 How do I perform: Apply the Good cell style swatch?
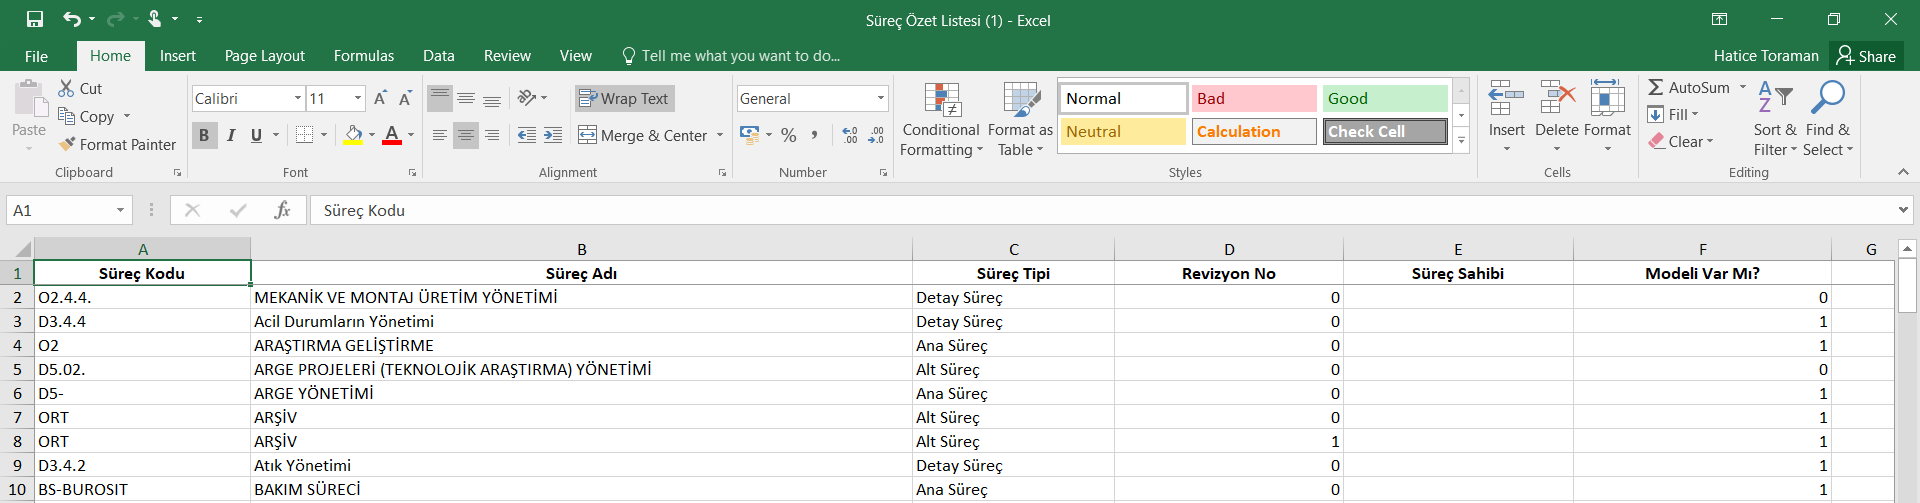1384,98
